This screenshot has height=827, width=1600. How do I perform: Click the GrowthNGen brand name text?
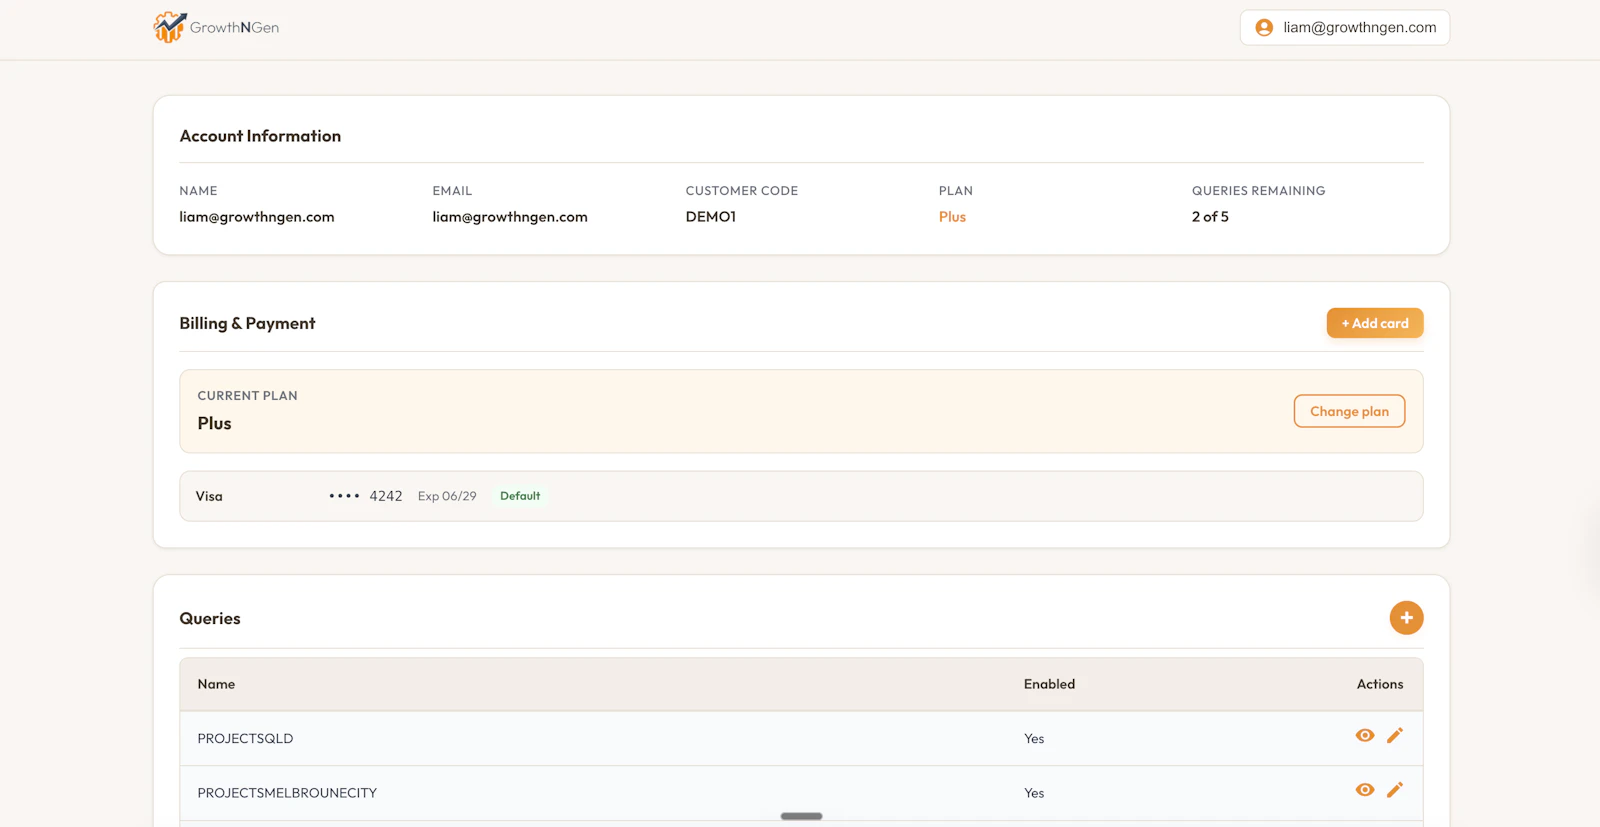pos(234,28)
